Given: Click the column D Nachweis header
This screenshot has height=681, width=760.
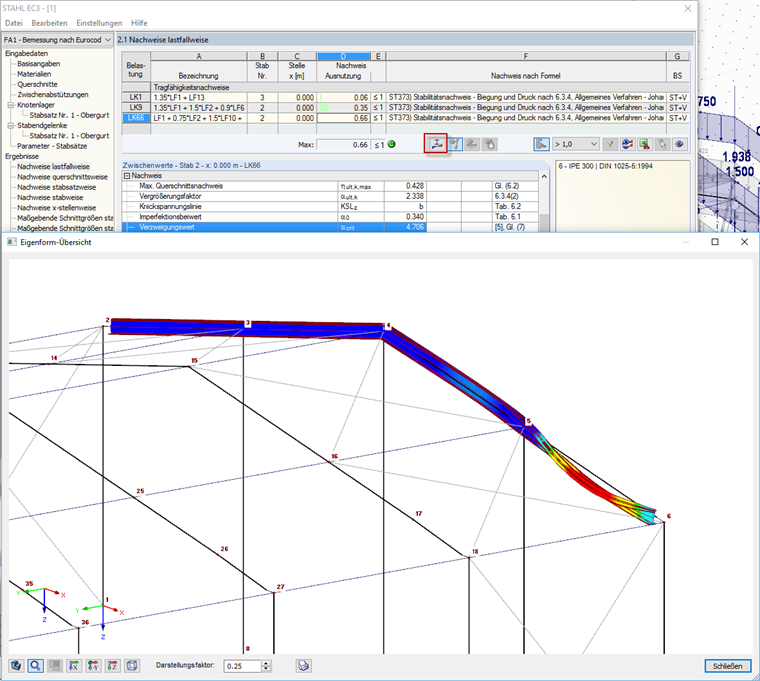Looking at the screenshot, I should coord(343,56).
